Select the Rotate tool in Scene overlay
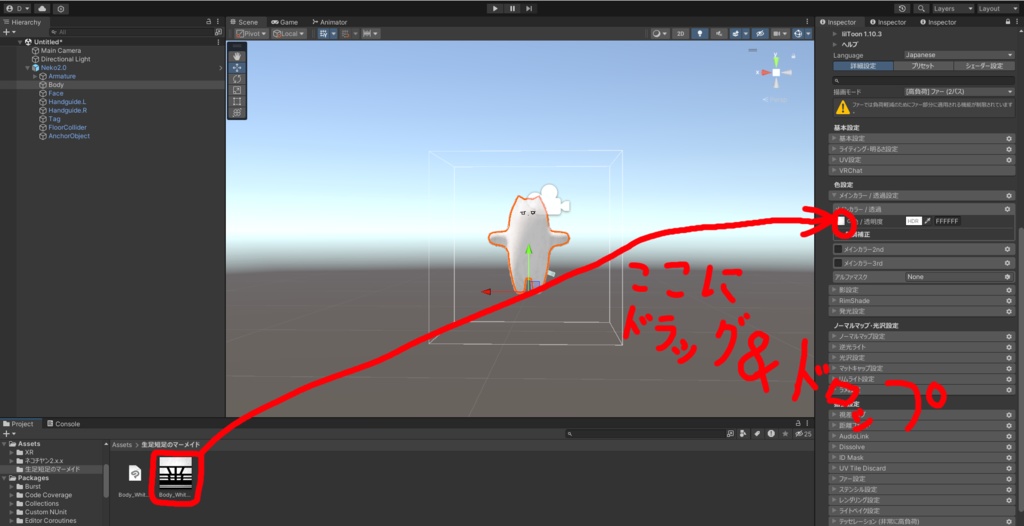This screenshot has width=1024, height=526. [236, 79]
